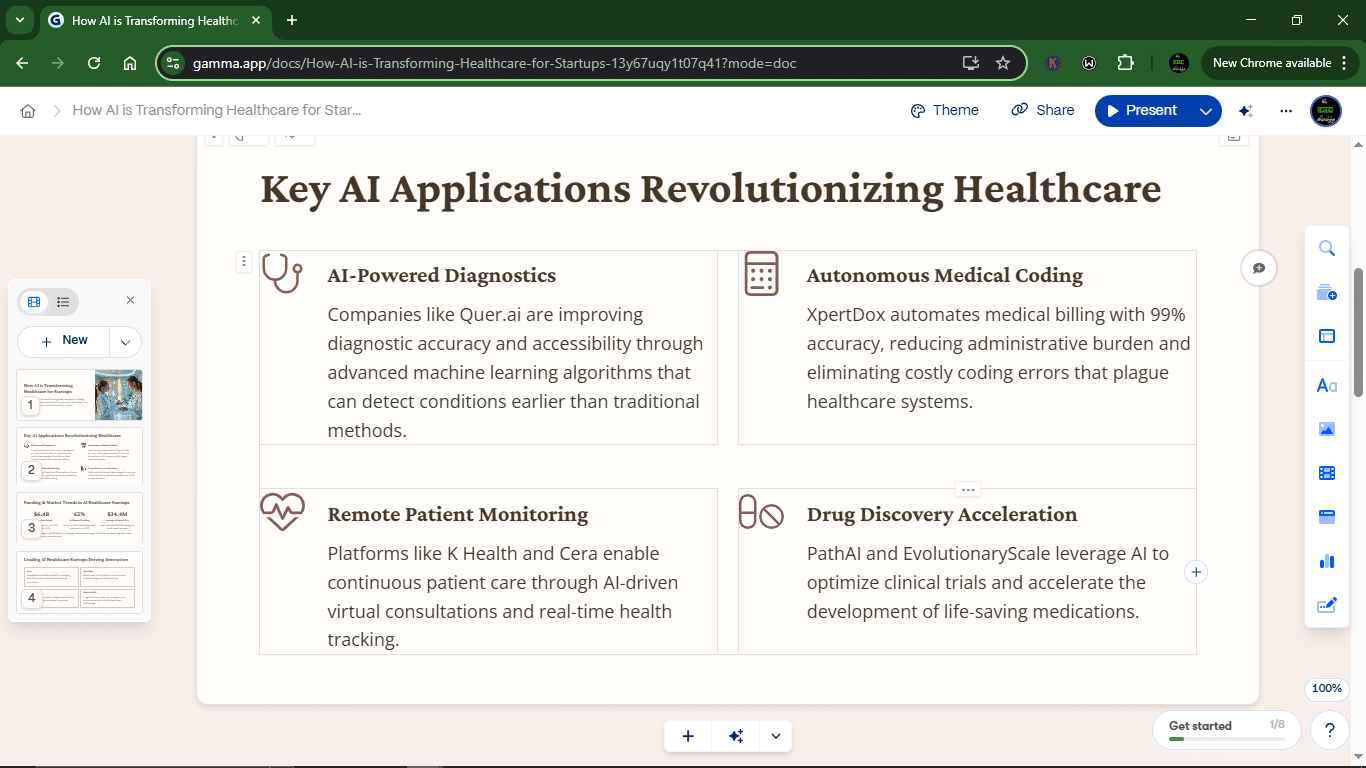The height and width of the screenshot is (768, 1366).
Task: Switch to list view in the card panel
Action: click(63, 302)
